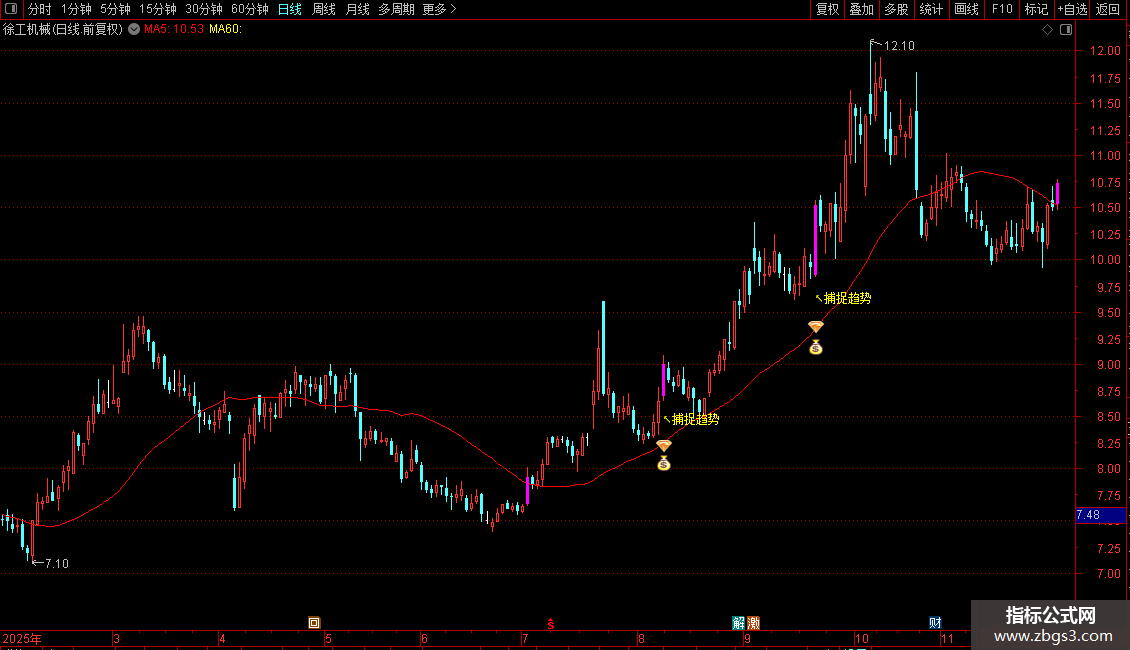The image size is (1130, 650).
Task: Click the 7.10 low price marker
Action: click(x=56, y=564)
